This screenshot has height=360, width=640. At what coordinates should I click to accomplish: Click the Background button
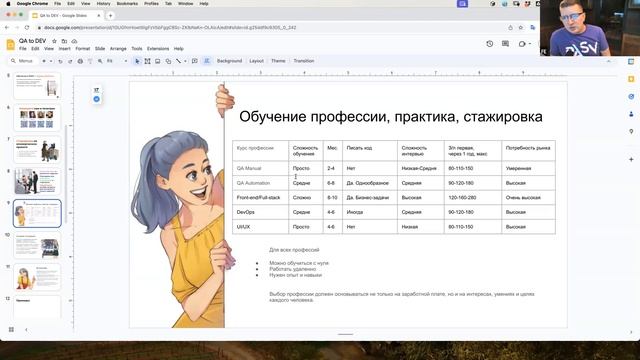point(229,61)
